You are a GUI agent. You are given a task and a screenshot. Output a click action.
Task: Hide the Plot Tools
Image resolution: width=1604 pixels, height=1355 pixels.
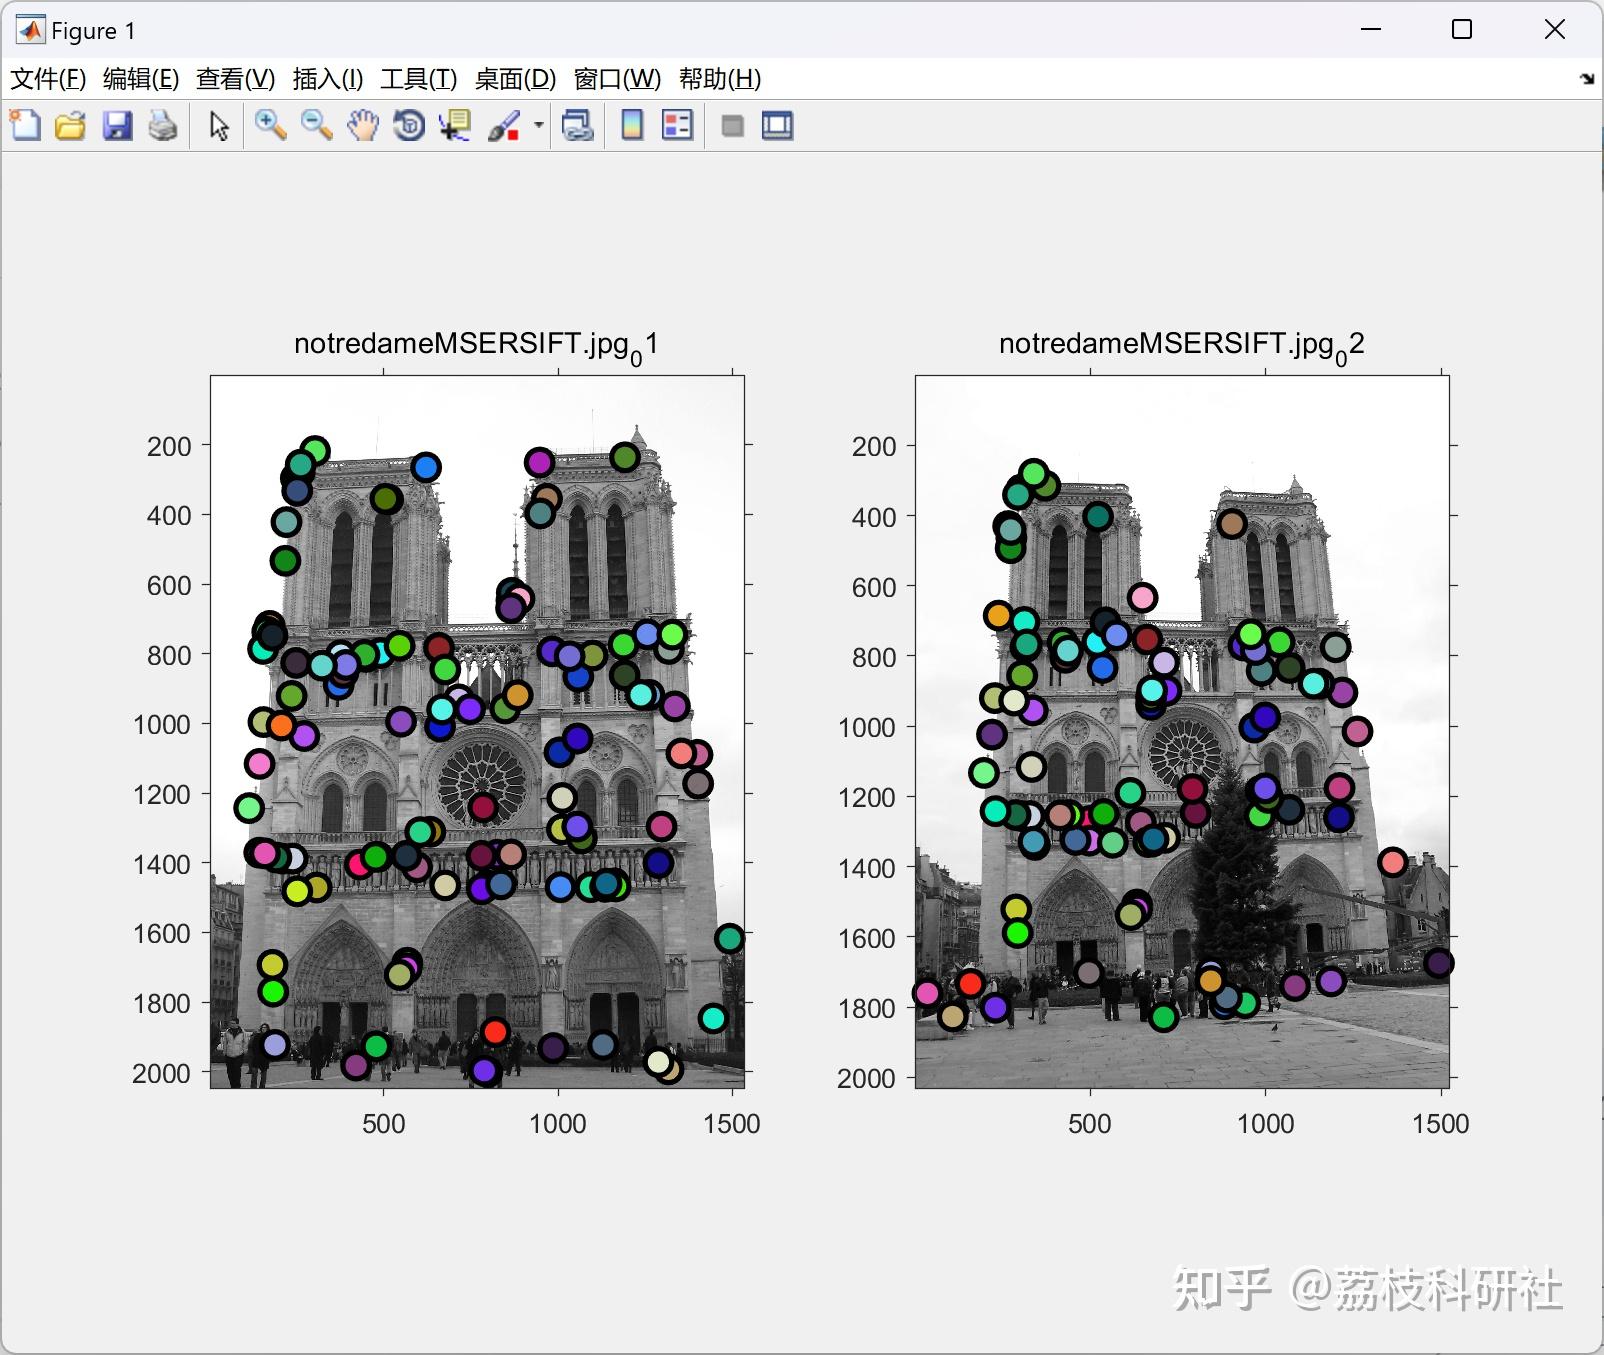coord(731,125)
